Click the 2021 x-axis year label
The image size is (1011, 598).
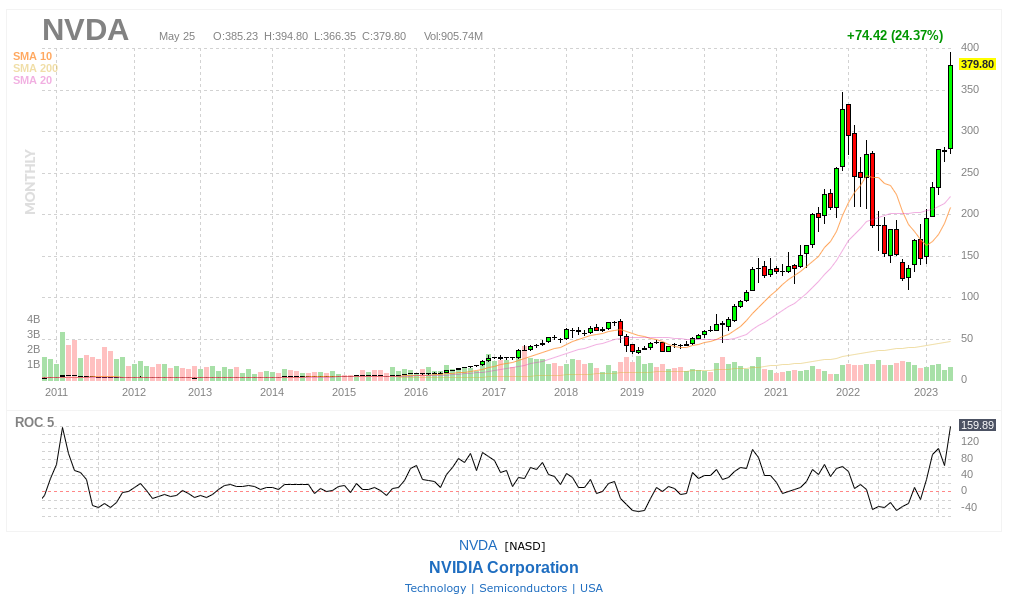(x=776, y=392)
